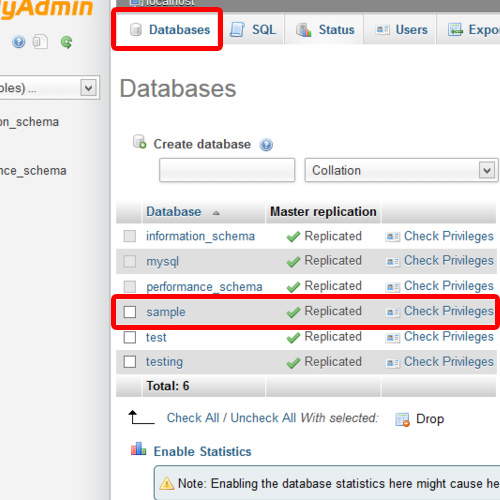Click the green Replicated checkmark for testing
500x500 pixels.
tap(293, 363)
